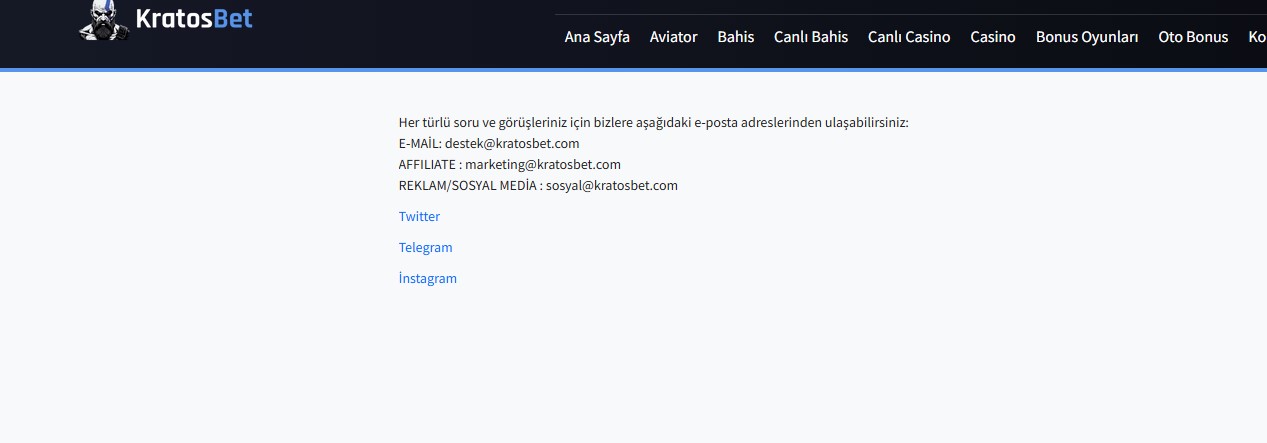Screen dimensions: 1267x443
Task: Click the E-MAİL label text
Action: [x=418, y=143]
